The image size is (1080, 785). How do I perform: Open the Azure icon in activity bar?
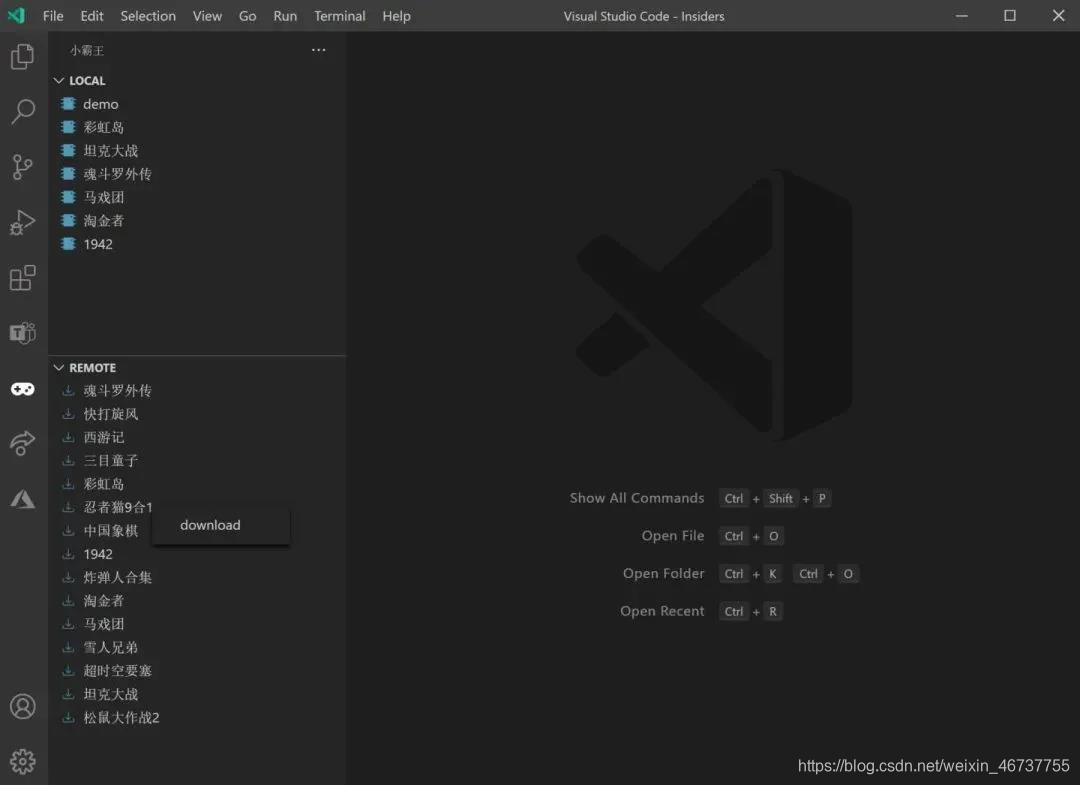[x=23, y=499]
